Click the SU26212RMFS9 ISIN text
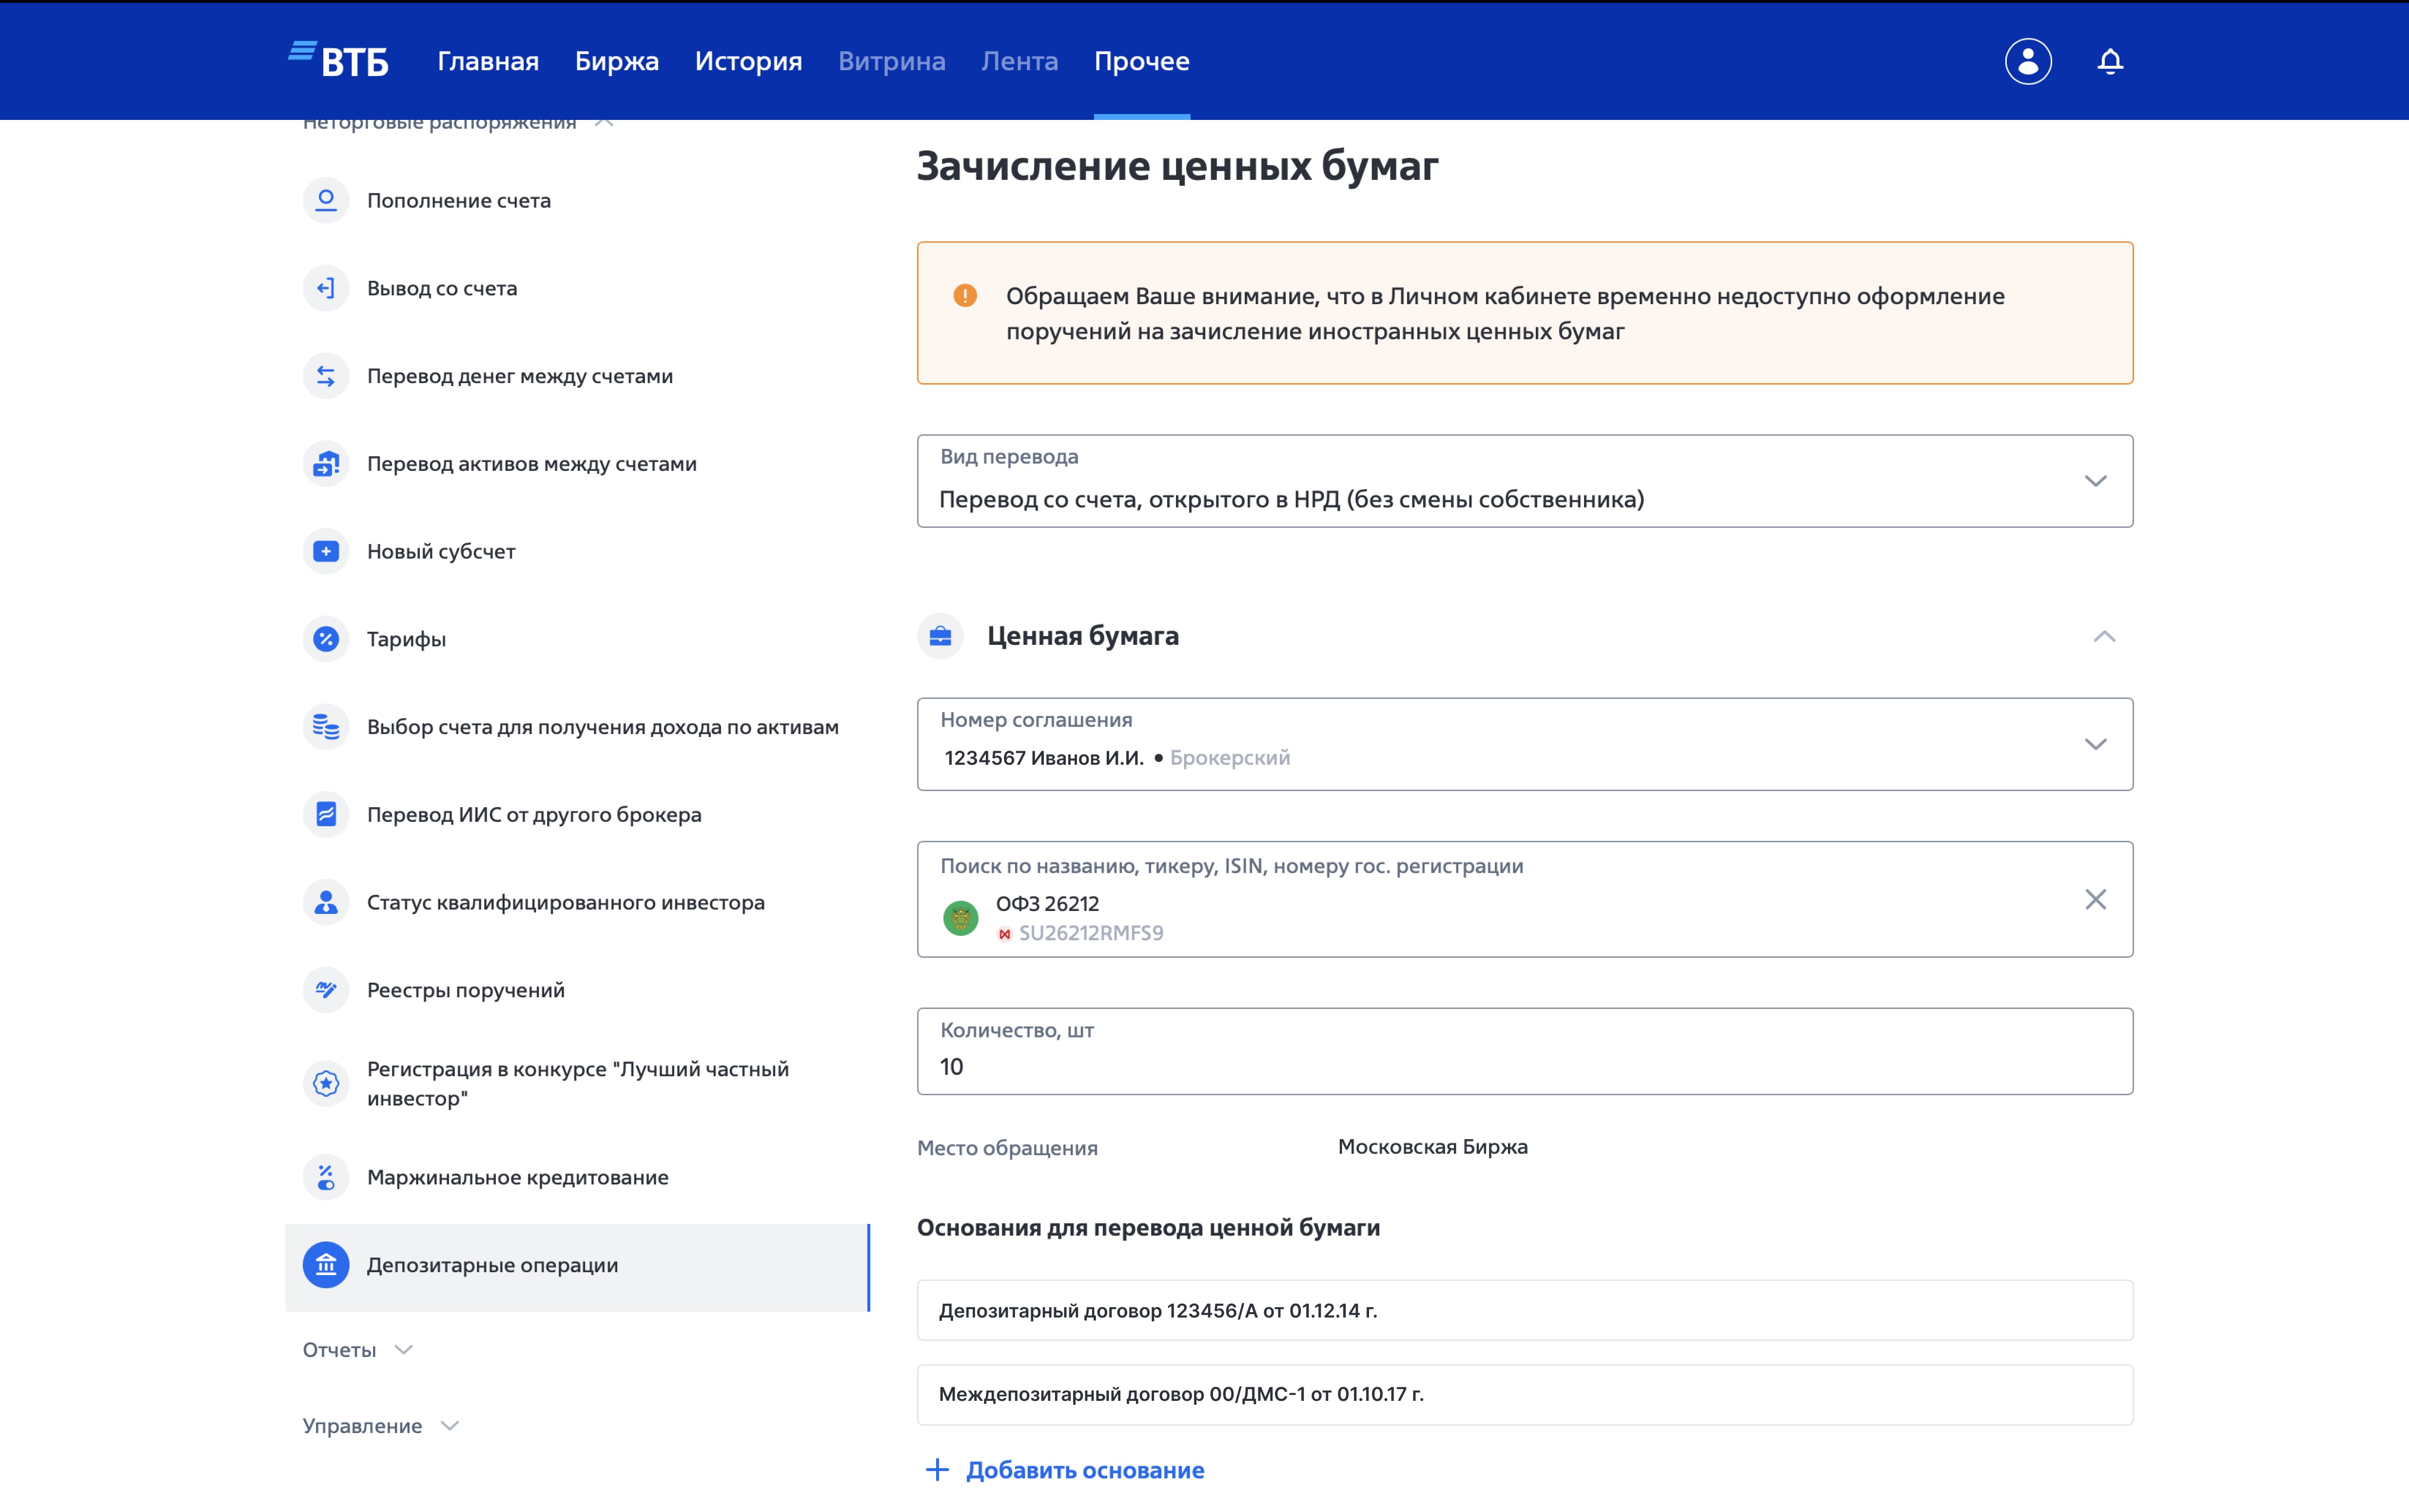Image resolution: width=2409 pixels, height=1512 pixels. click(x=1091, y=933)
